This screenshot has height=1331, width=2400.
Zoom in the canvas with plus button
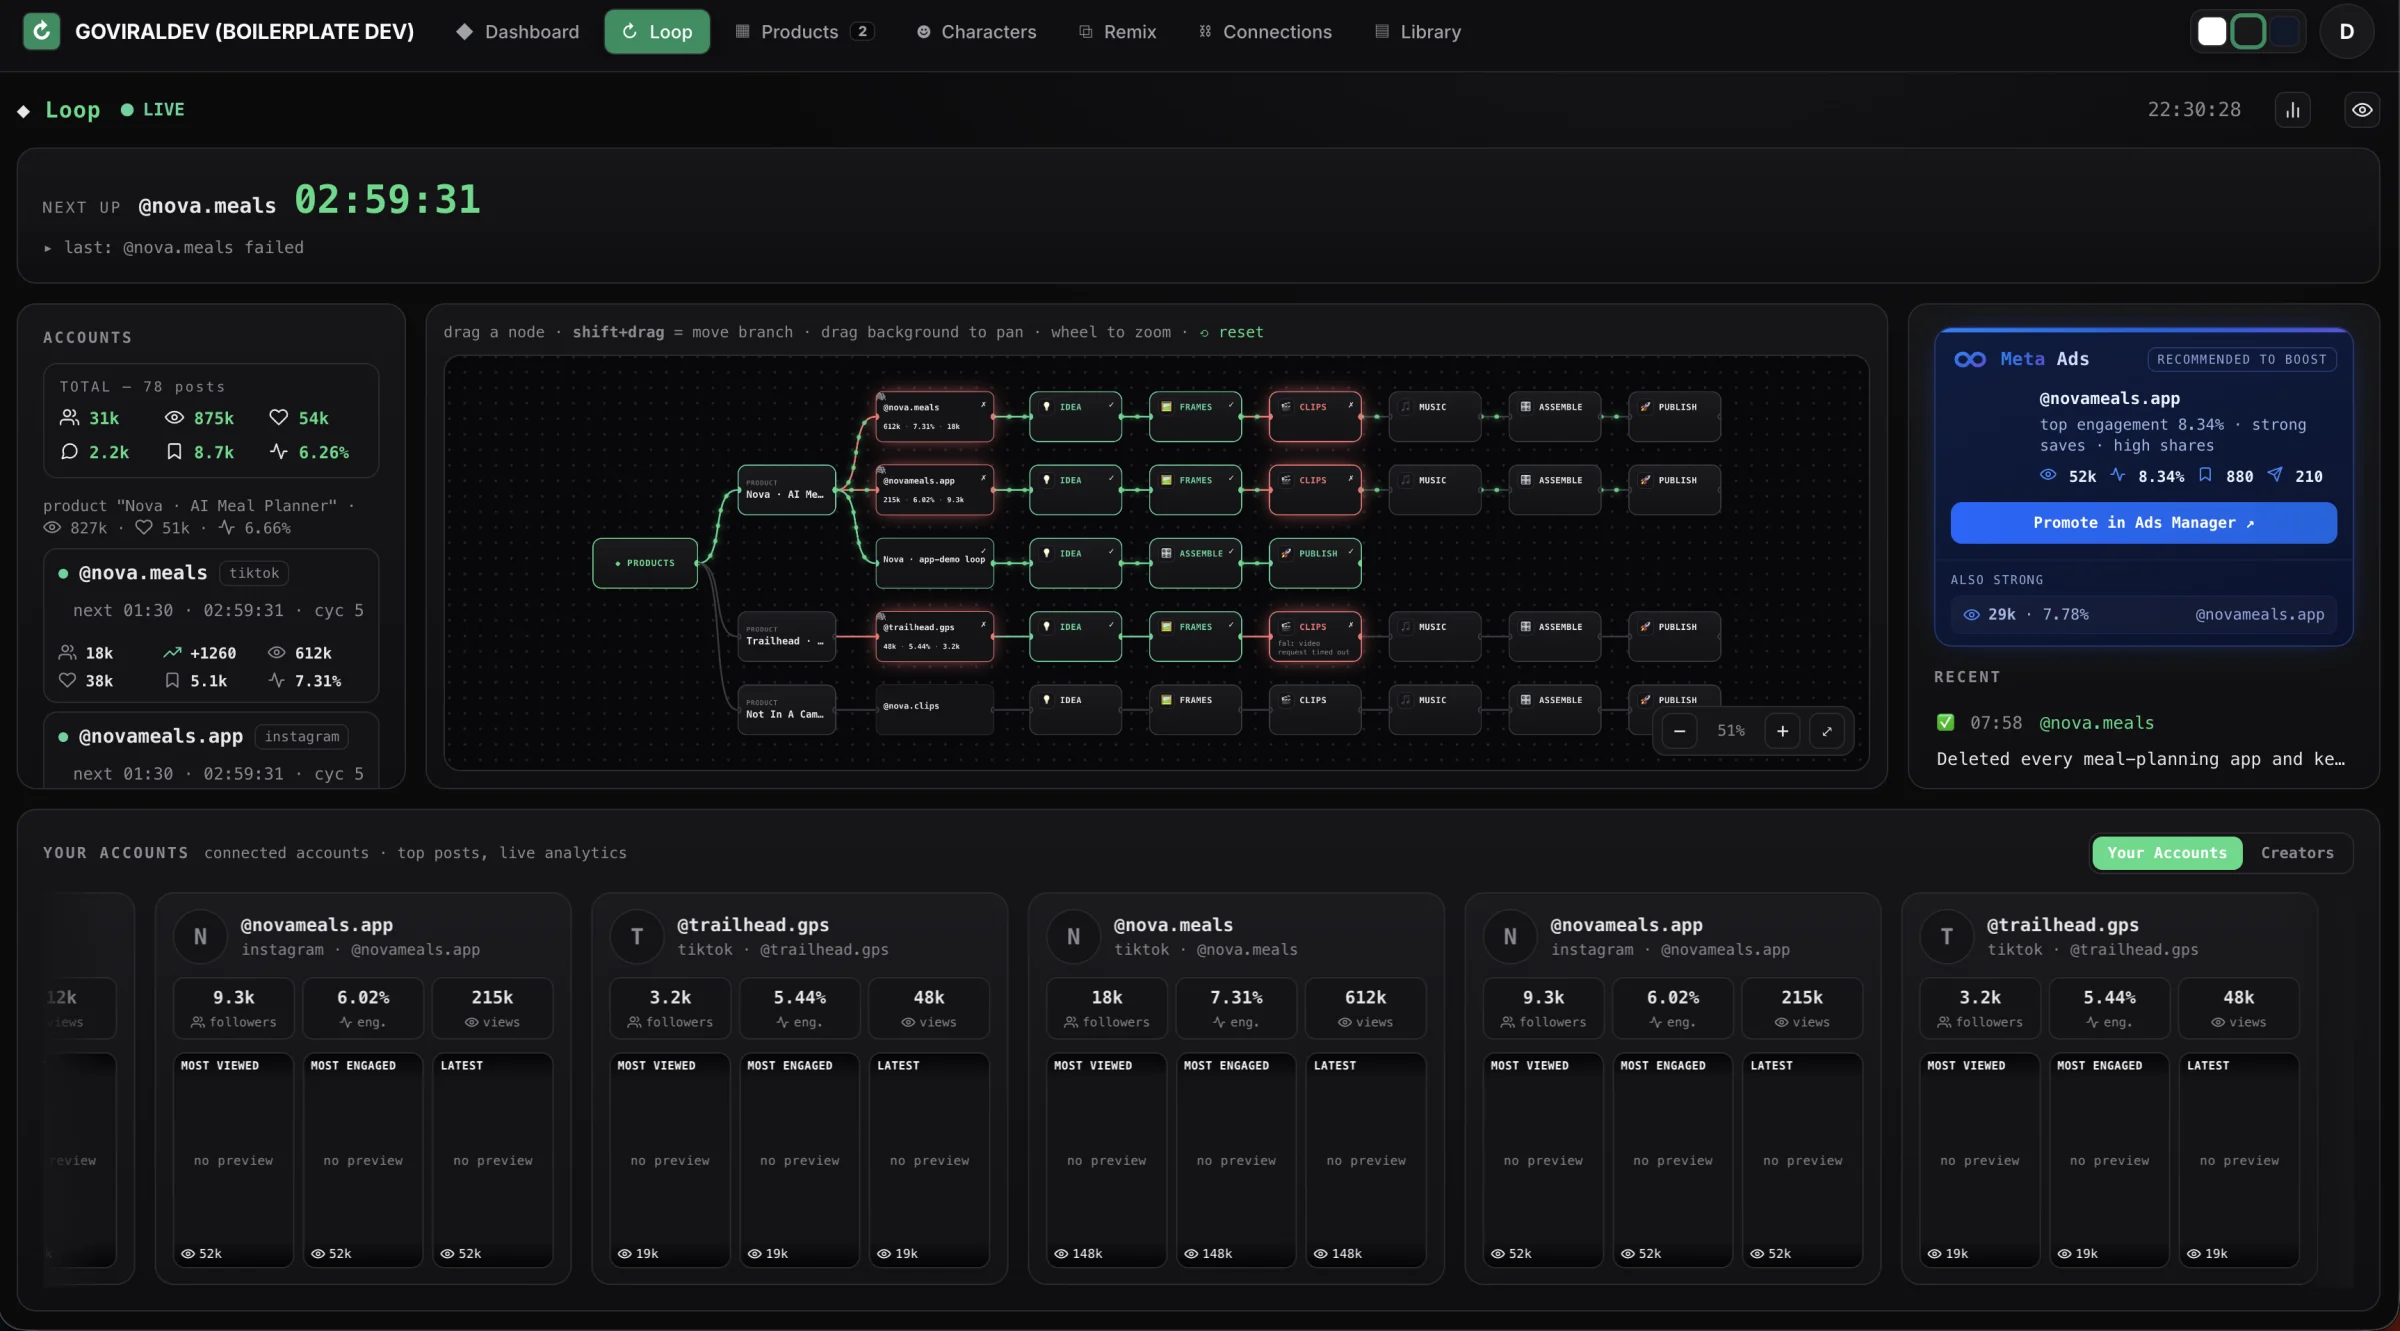pyautogui.click(x=1782, y=731)
